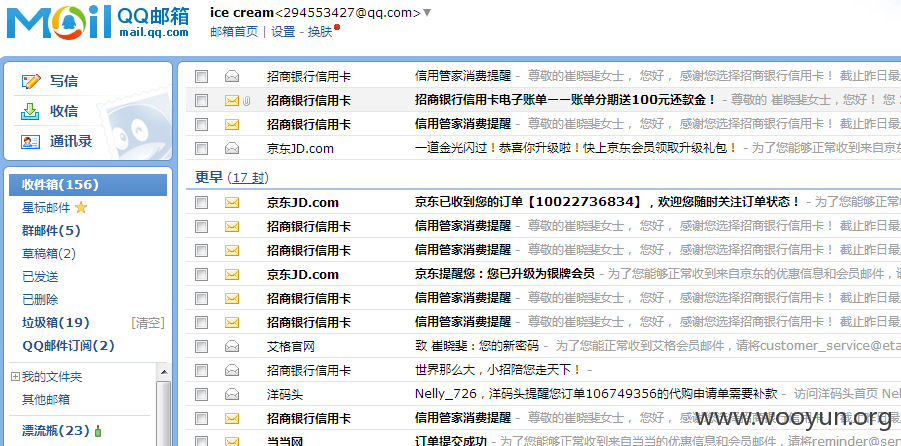Viewport: 901px width, 446px height.
Task: Open 通讯录 address book
Action: (71, 141)
